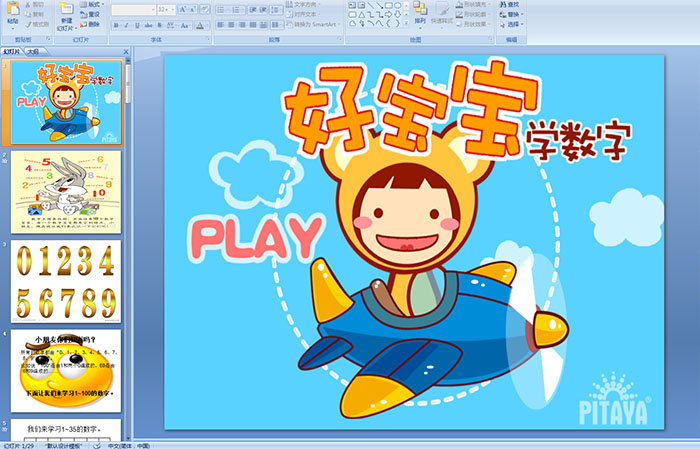This screenshot has height=449, width=700.
Task: Click Shape Effects (形状效果)
Action: (x=472, y=24)
